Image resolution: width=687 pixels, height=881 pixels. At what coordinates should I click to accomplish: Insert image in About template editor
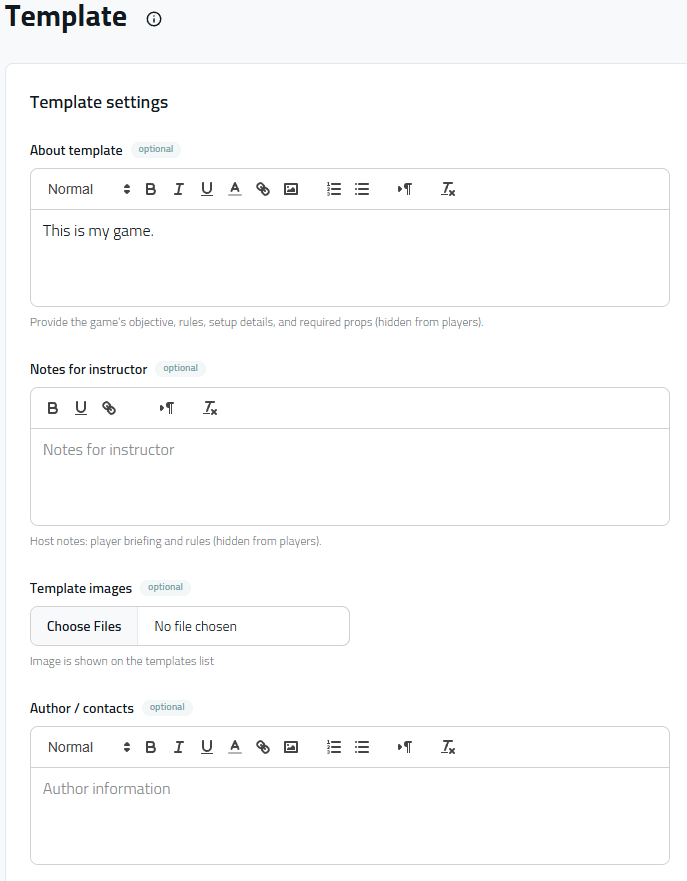pyautogui.click(x=291, y=189)
